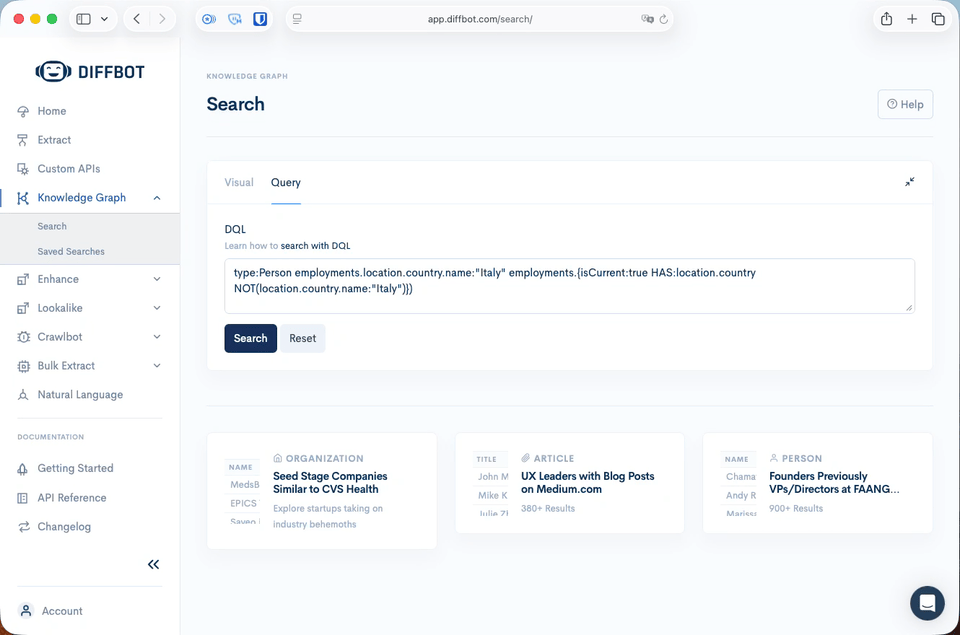Click the Crawlbot sidebar icon

click(23, 337)
